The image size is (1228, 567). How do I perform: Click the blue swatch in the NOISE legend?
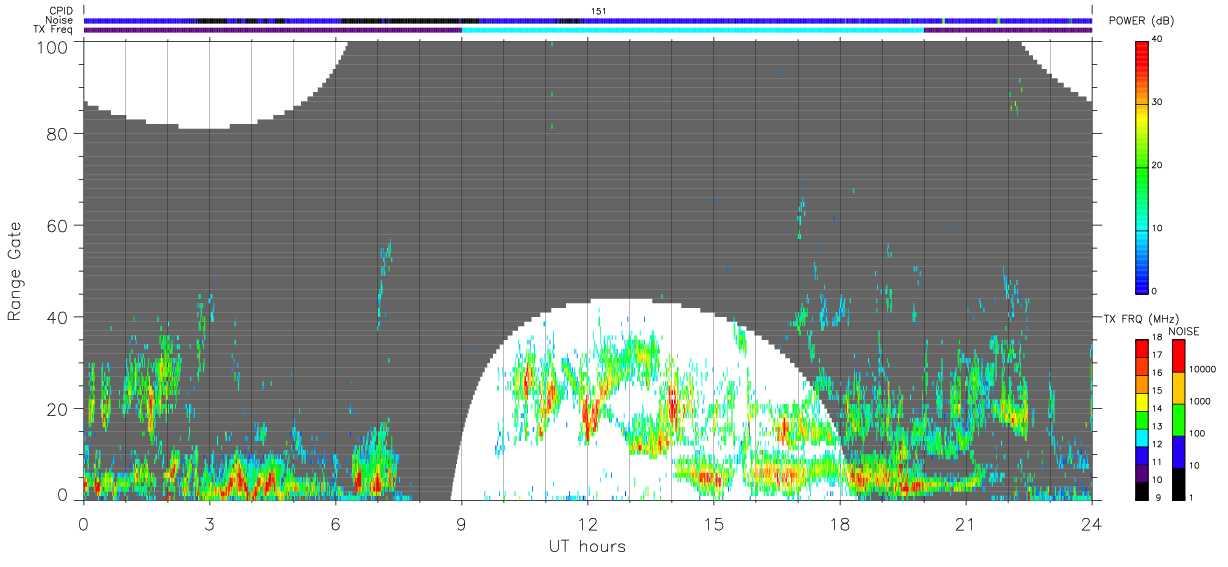[x=1178, y=451]
